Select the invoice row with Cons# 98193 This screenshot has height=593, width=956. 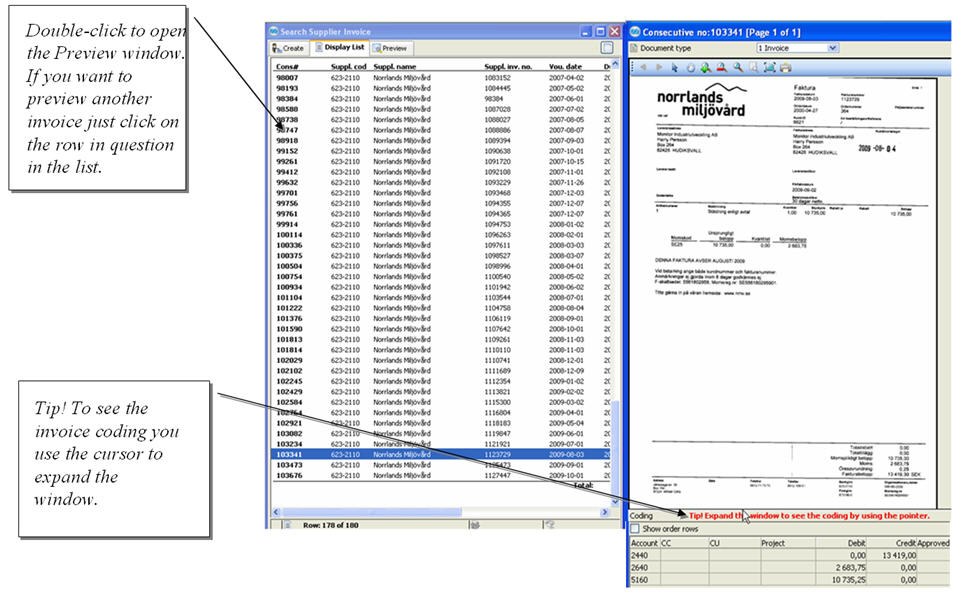coord(441,88)
